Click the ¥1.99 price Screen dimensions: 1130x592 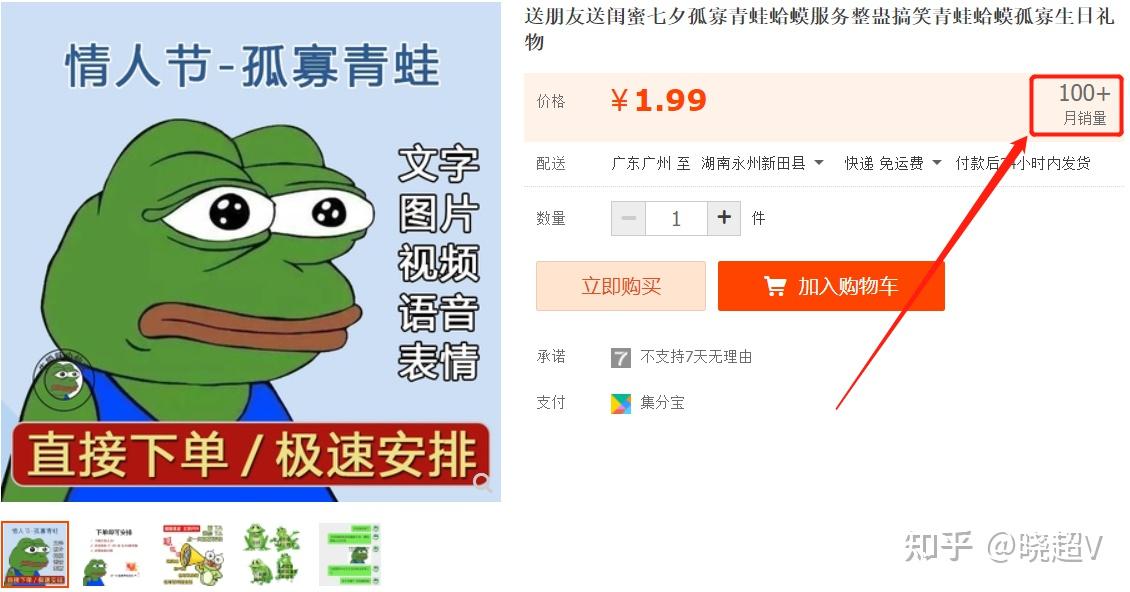658,100
